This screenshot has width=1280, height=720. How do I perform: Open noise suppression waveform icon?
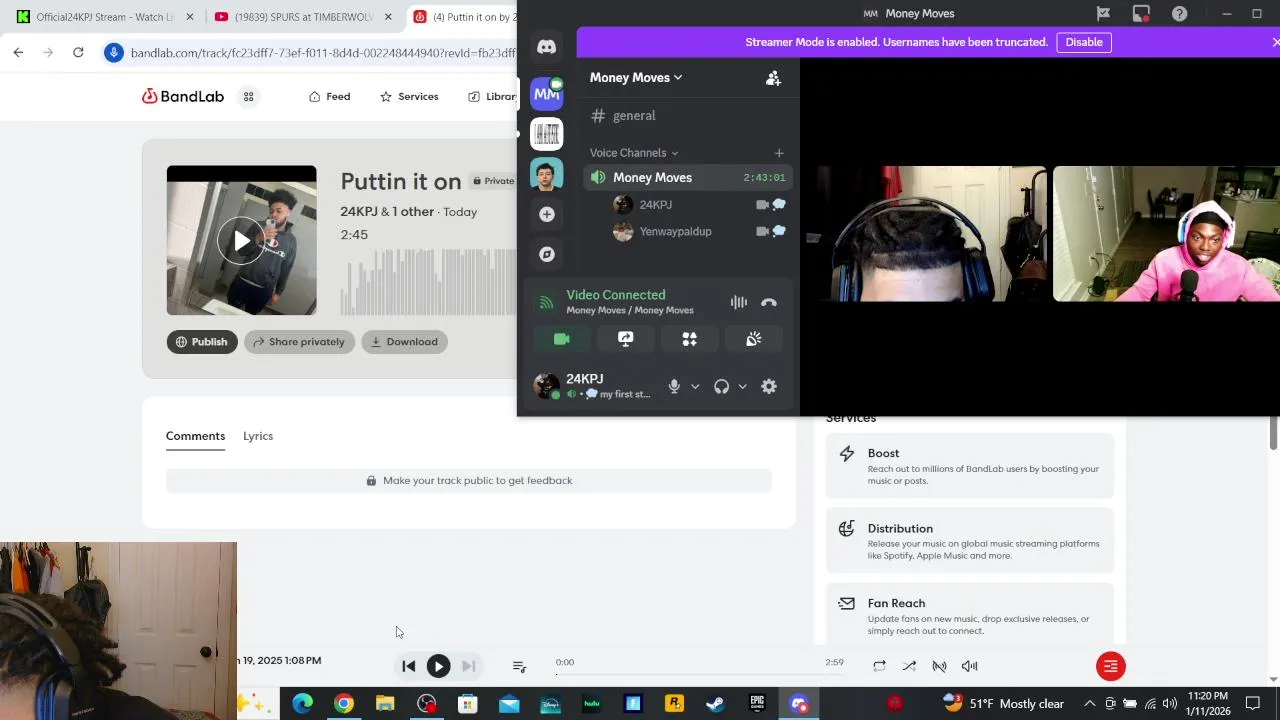[738, 302]
